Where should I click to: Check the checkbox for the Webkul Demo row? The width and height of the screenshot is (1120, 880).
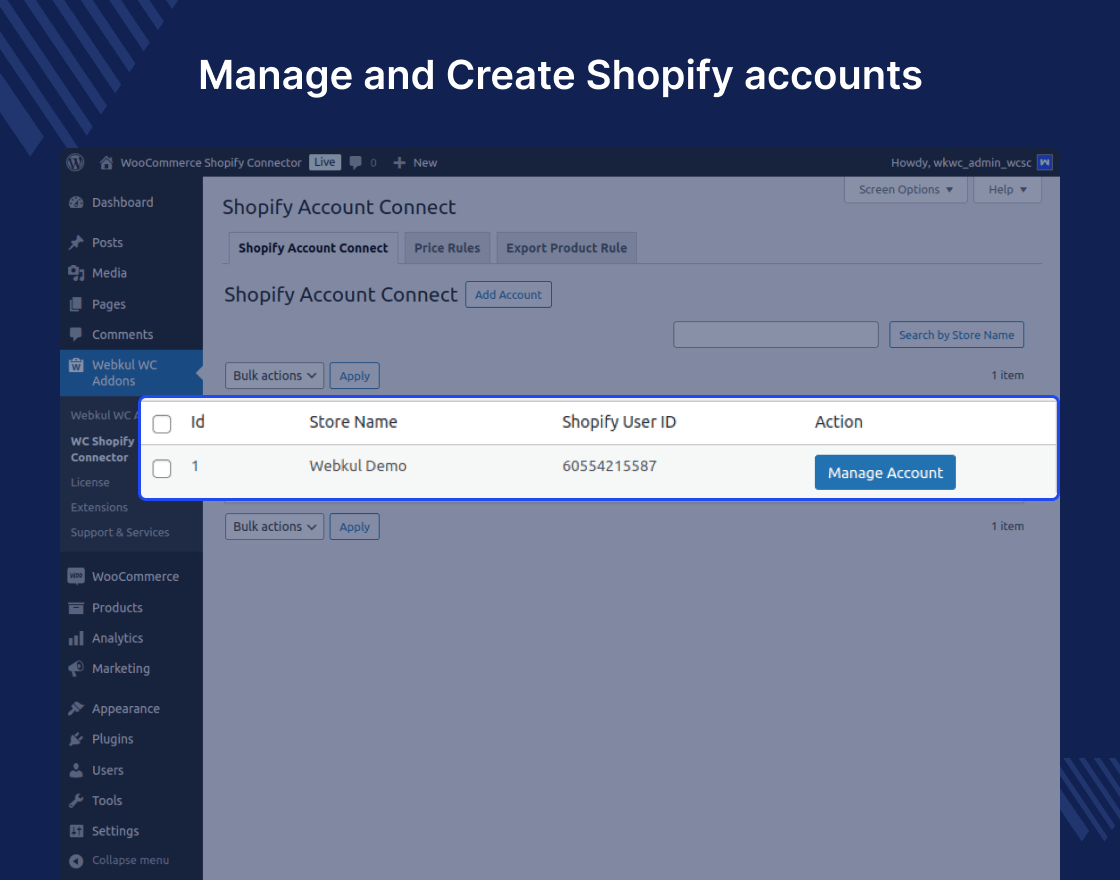click(161, 468)
